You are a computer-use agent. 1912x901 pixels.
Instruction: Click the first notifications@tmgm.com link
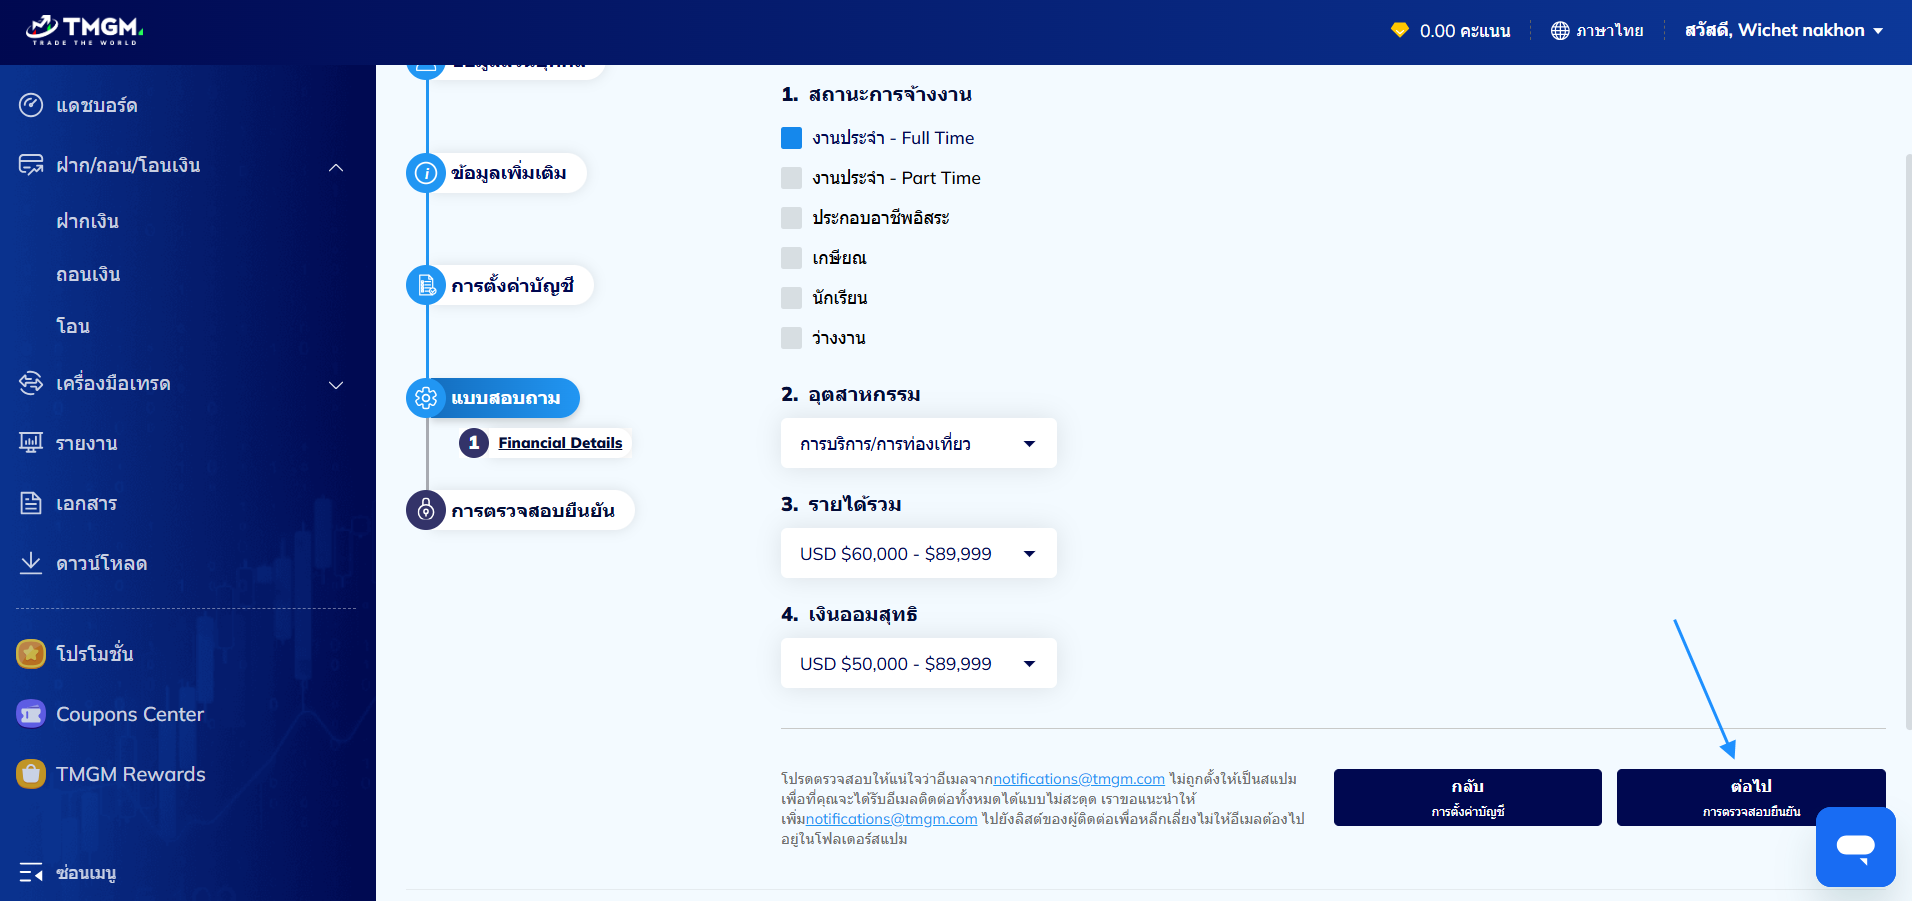click(1079, 779)
